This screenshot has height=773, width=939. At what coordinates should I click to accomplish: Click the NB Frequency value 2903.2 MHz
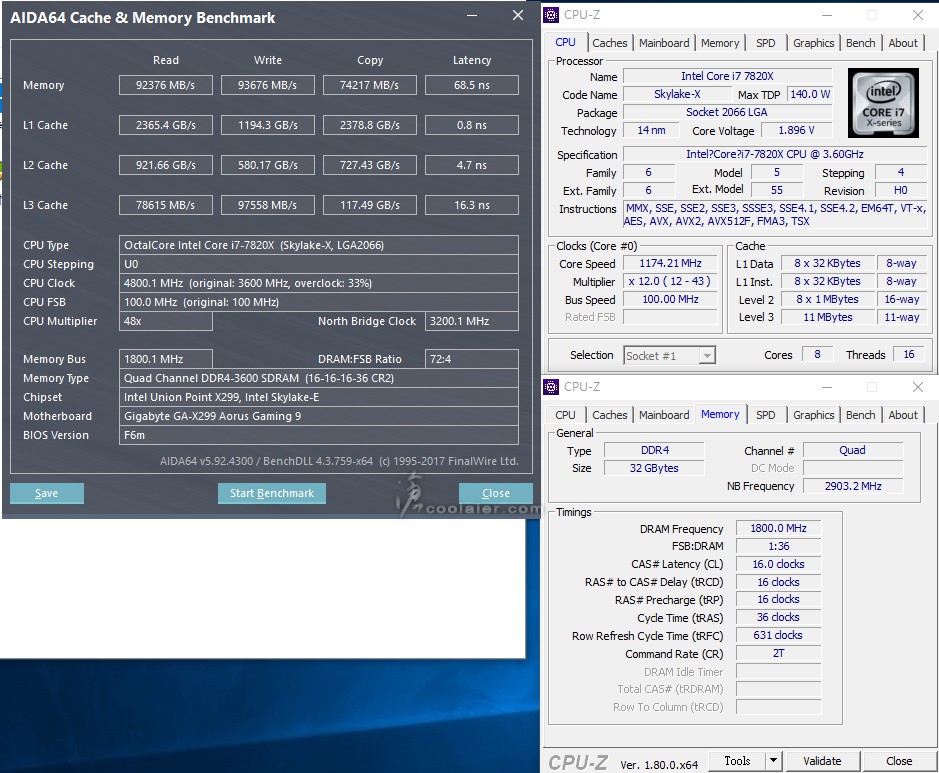coord(853,486)
